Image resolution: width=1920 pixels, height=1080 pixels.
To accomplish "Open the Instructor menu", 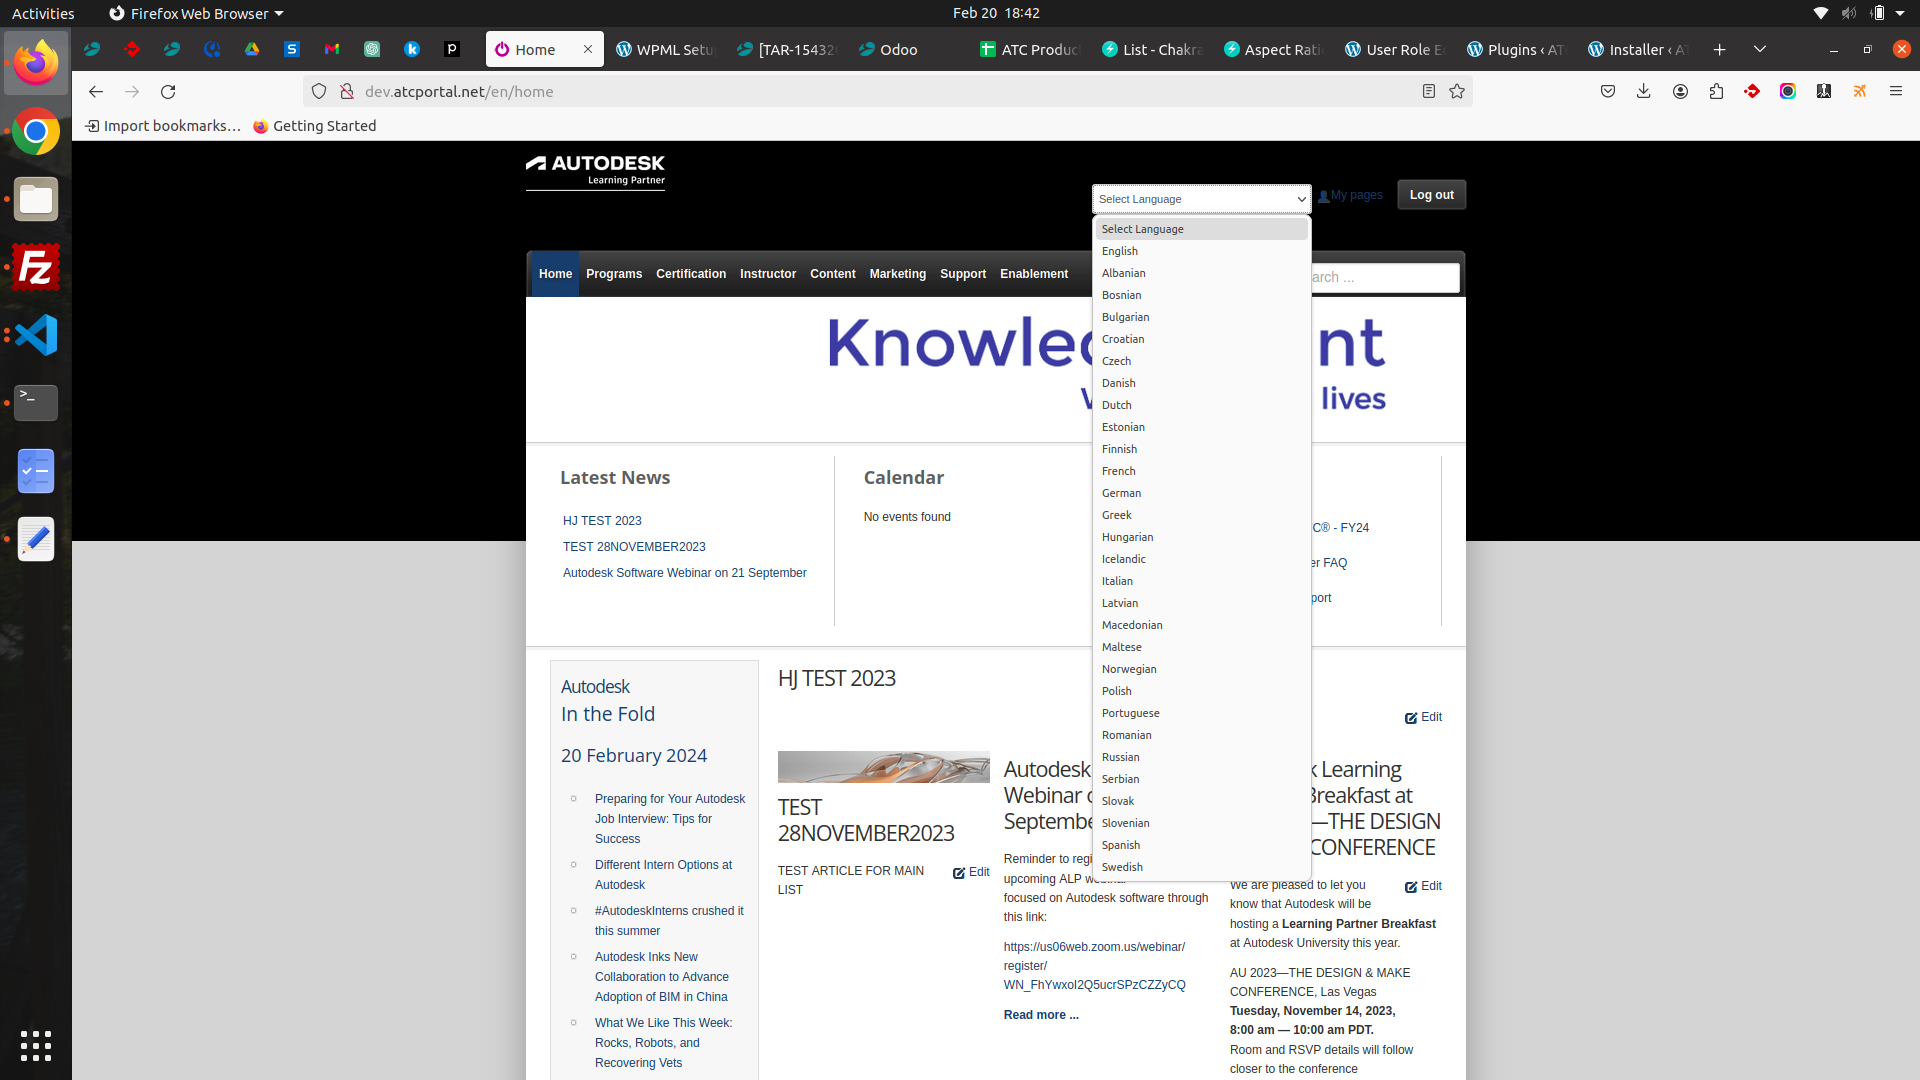I will tap(768, 274).
